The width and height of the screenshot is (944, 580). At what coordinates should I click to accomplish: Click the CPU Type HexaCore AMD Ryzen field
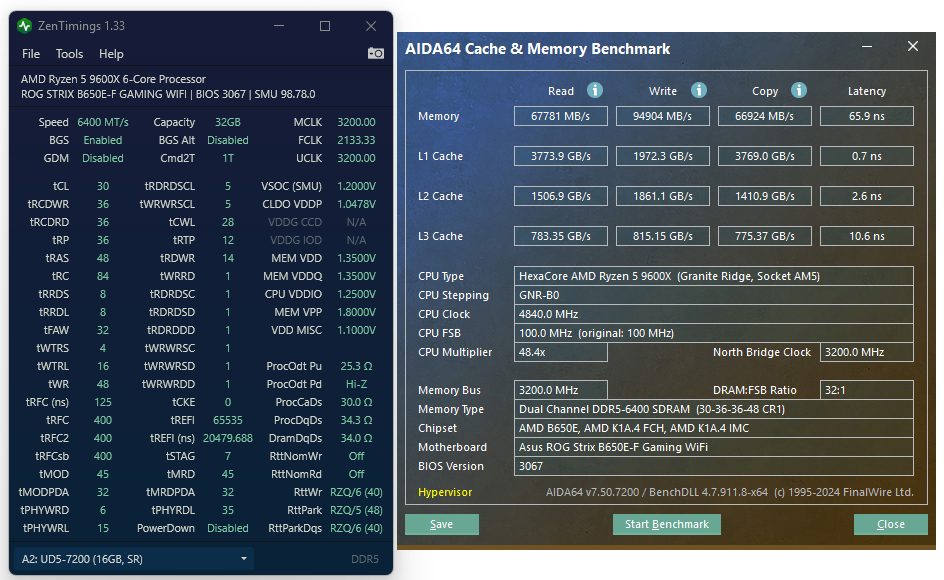click(x=713, y=276)
